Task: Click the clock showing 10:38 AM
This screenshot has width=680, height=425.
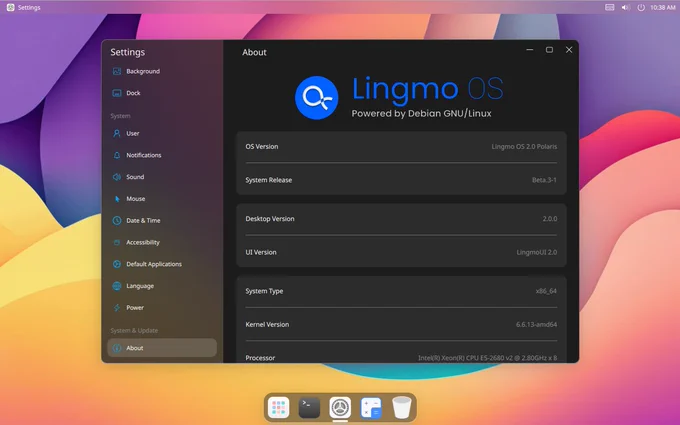Action: [x=662, y=7]
